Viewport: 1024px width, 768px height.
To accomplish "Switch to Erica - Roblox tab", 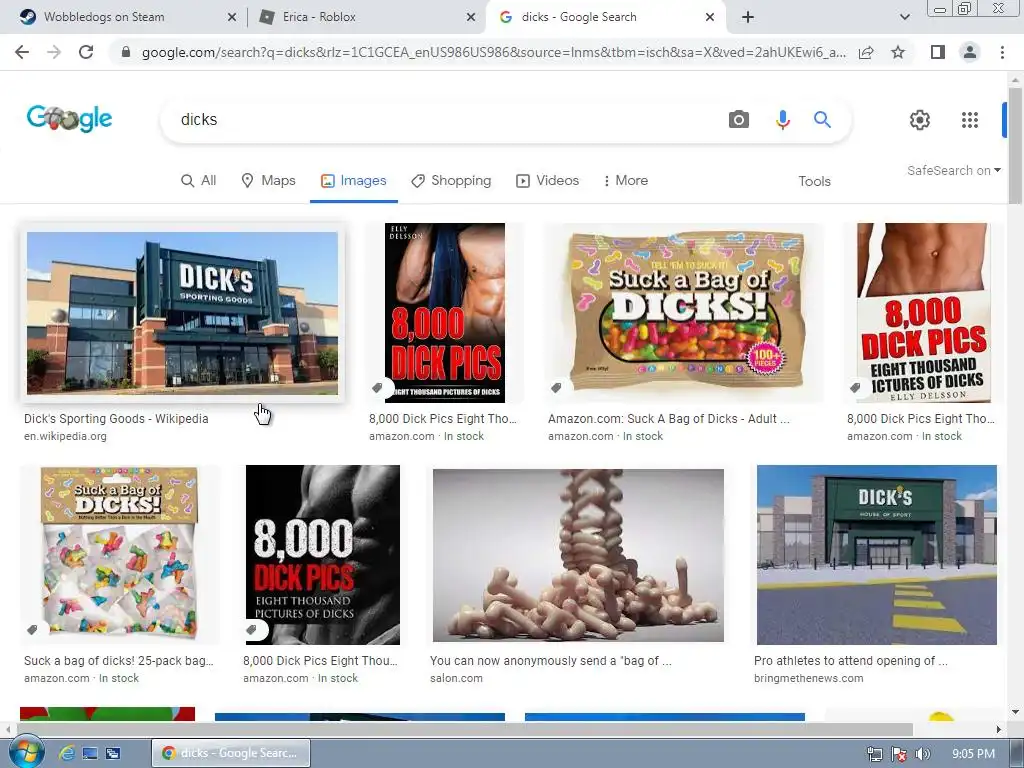I will point(366,17).
